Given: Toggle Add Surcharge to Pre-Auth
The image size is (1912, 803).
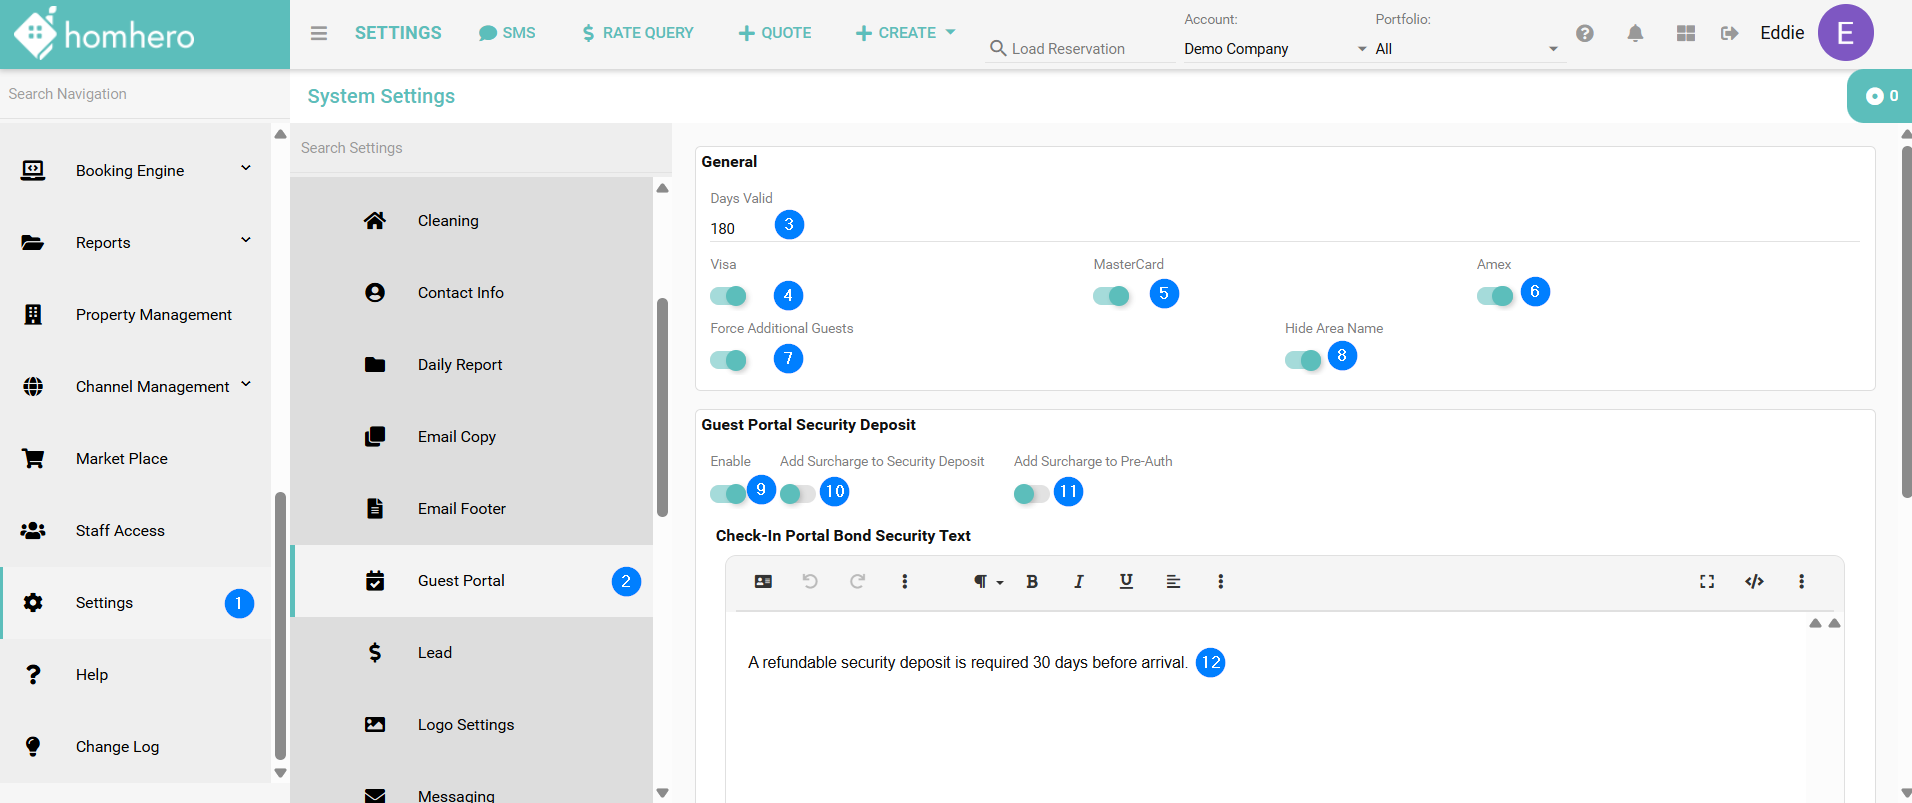Looking at the screenshot, I should coord(1031,494).
